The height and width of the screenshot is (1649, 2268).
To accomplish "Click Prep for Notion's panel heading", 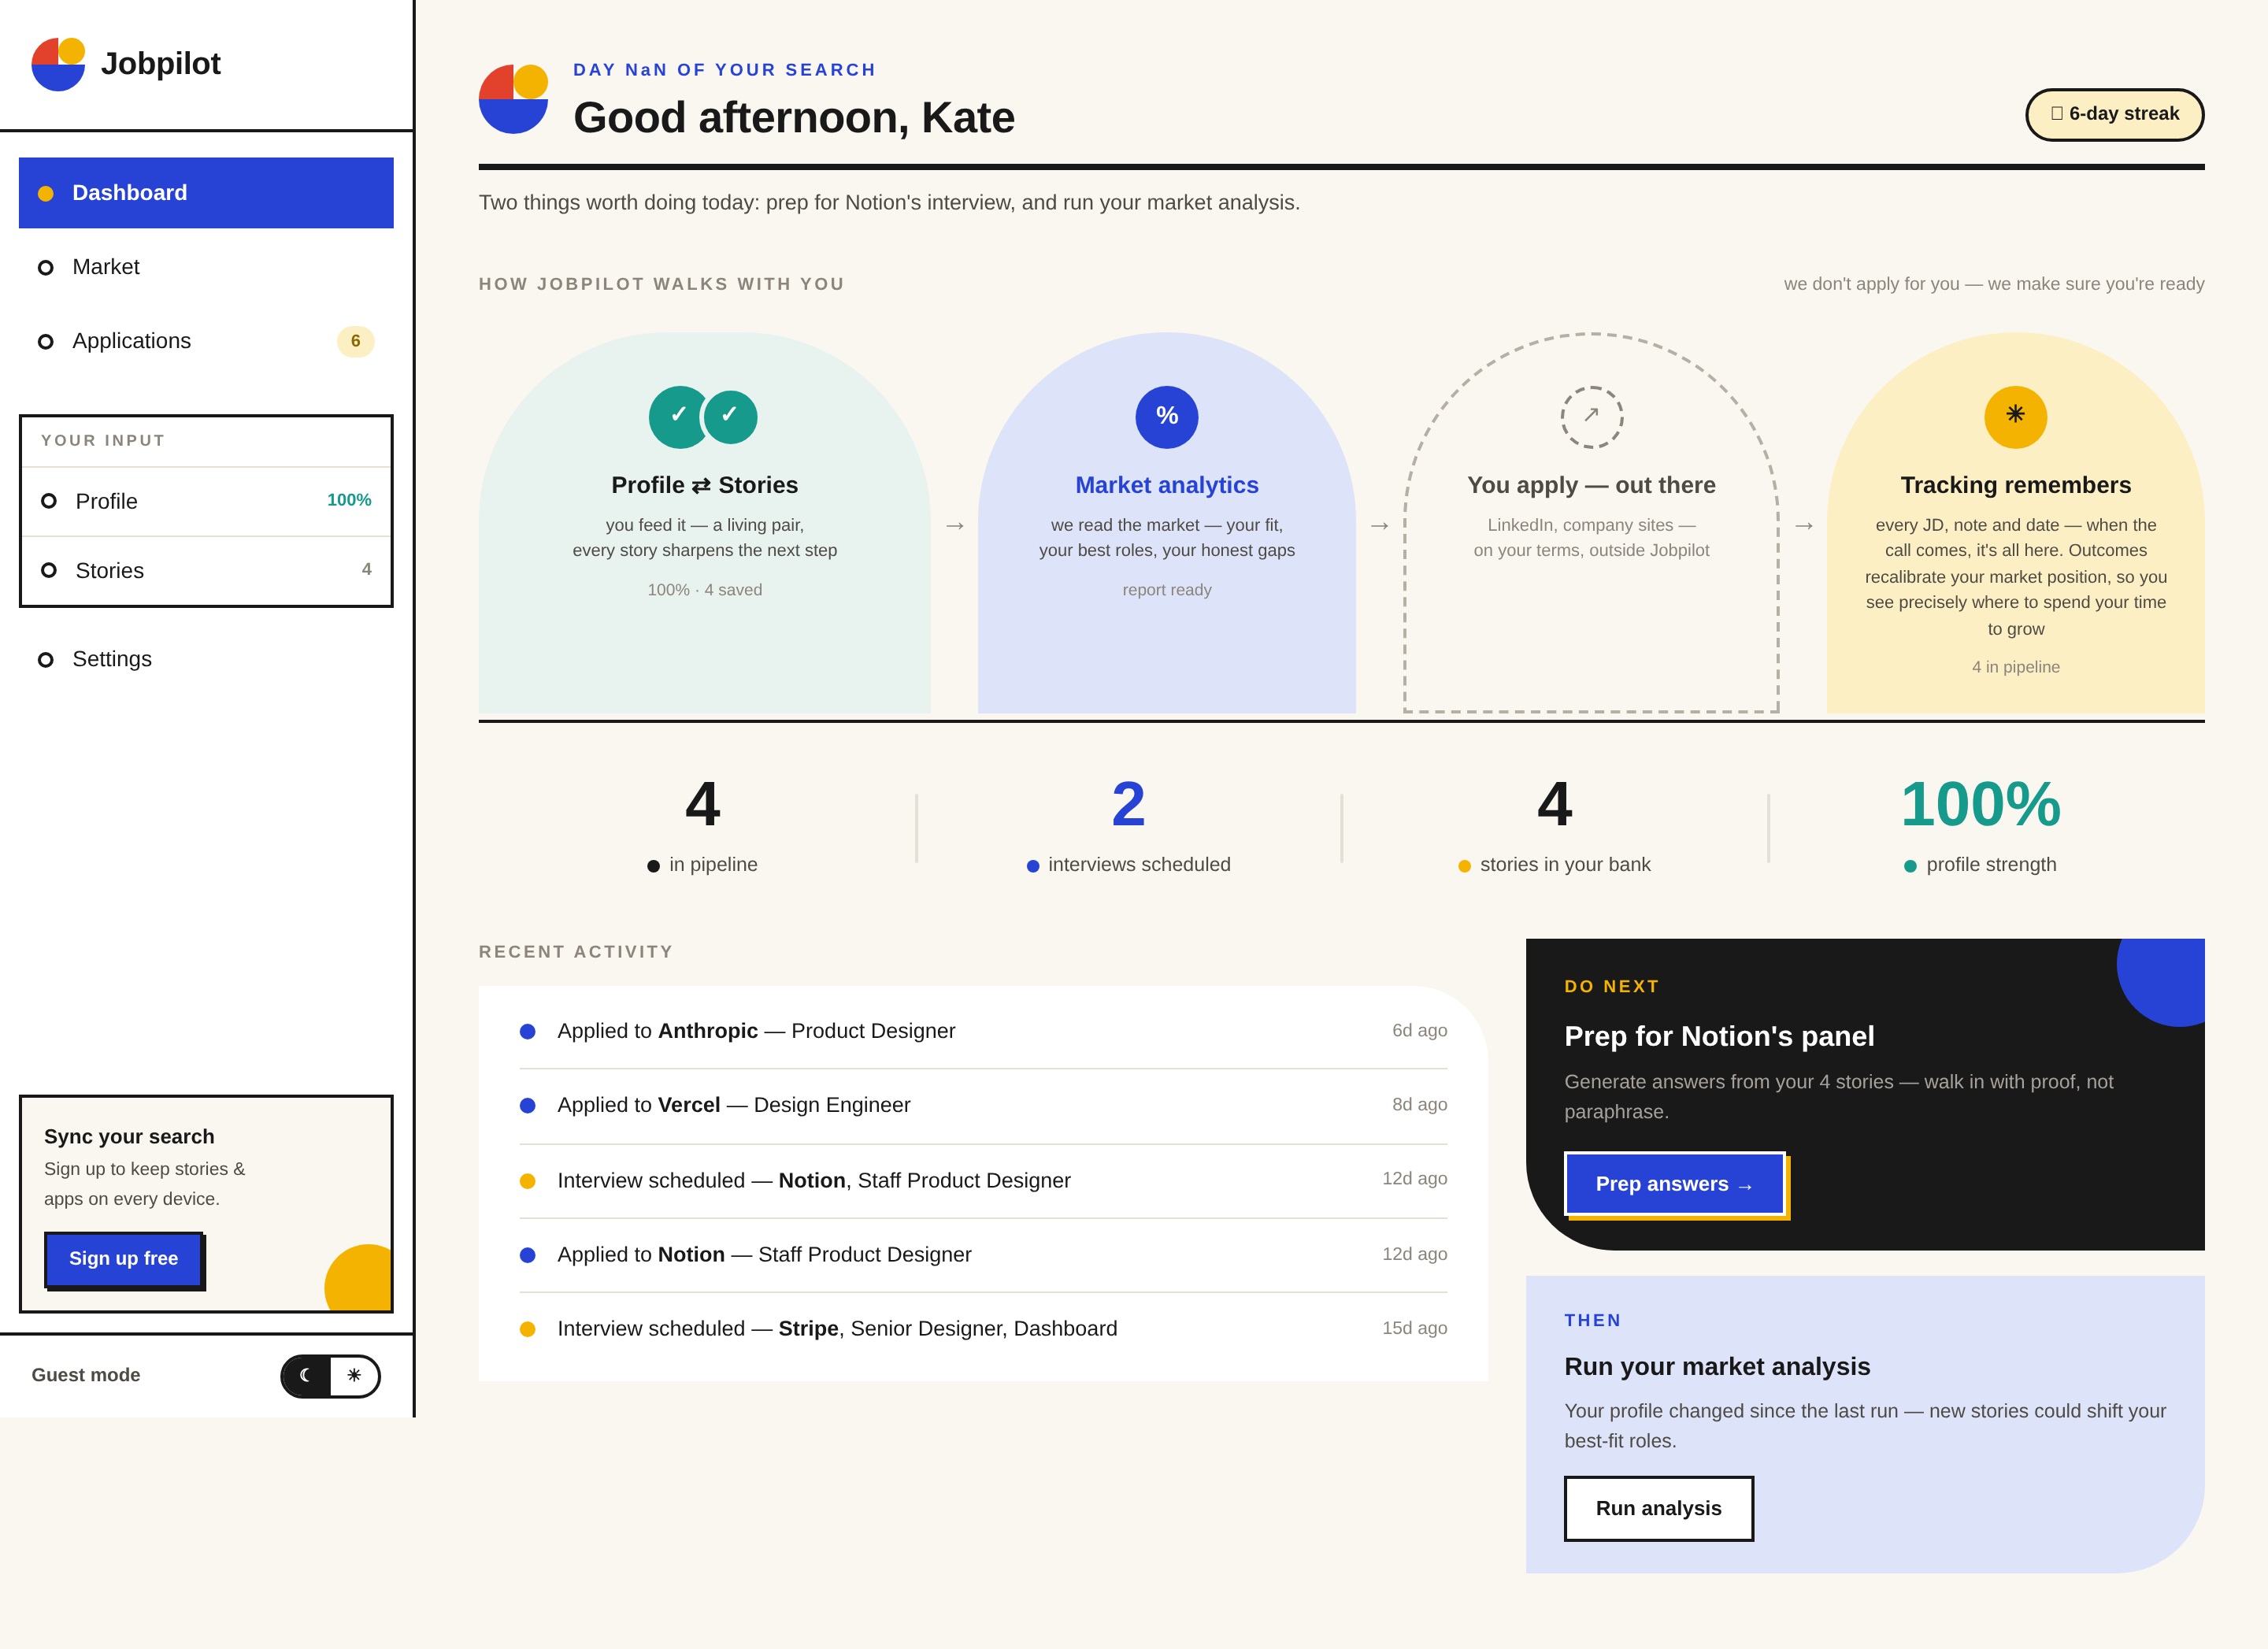I will tap(1719, 1037).
